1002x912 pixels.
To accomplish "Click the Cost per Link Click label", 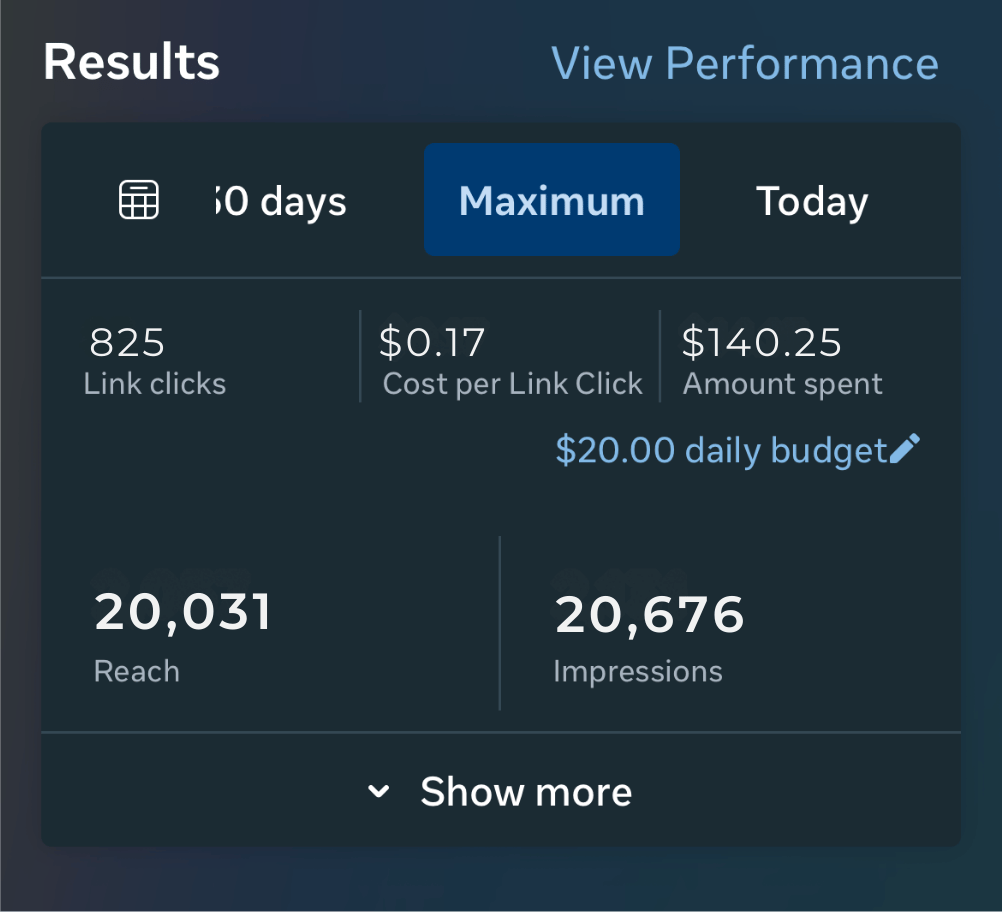I will (512, 384).
